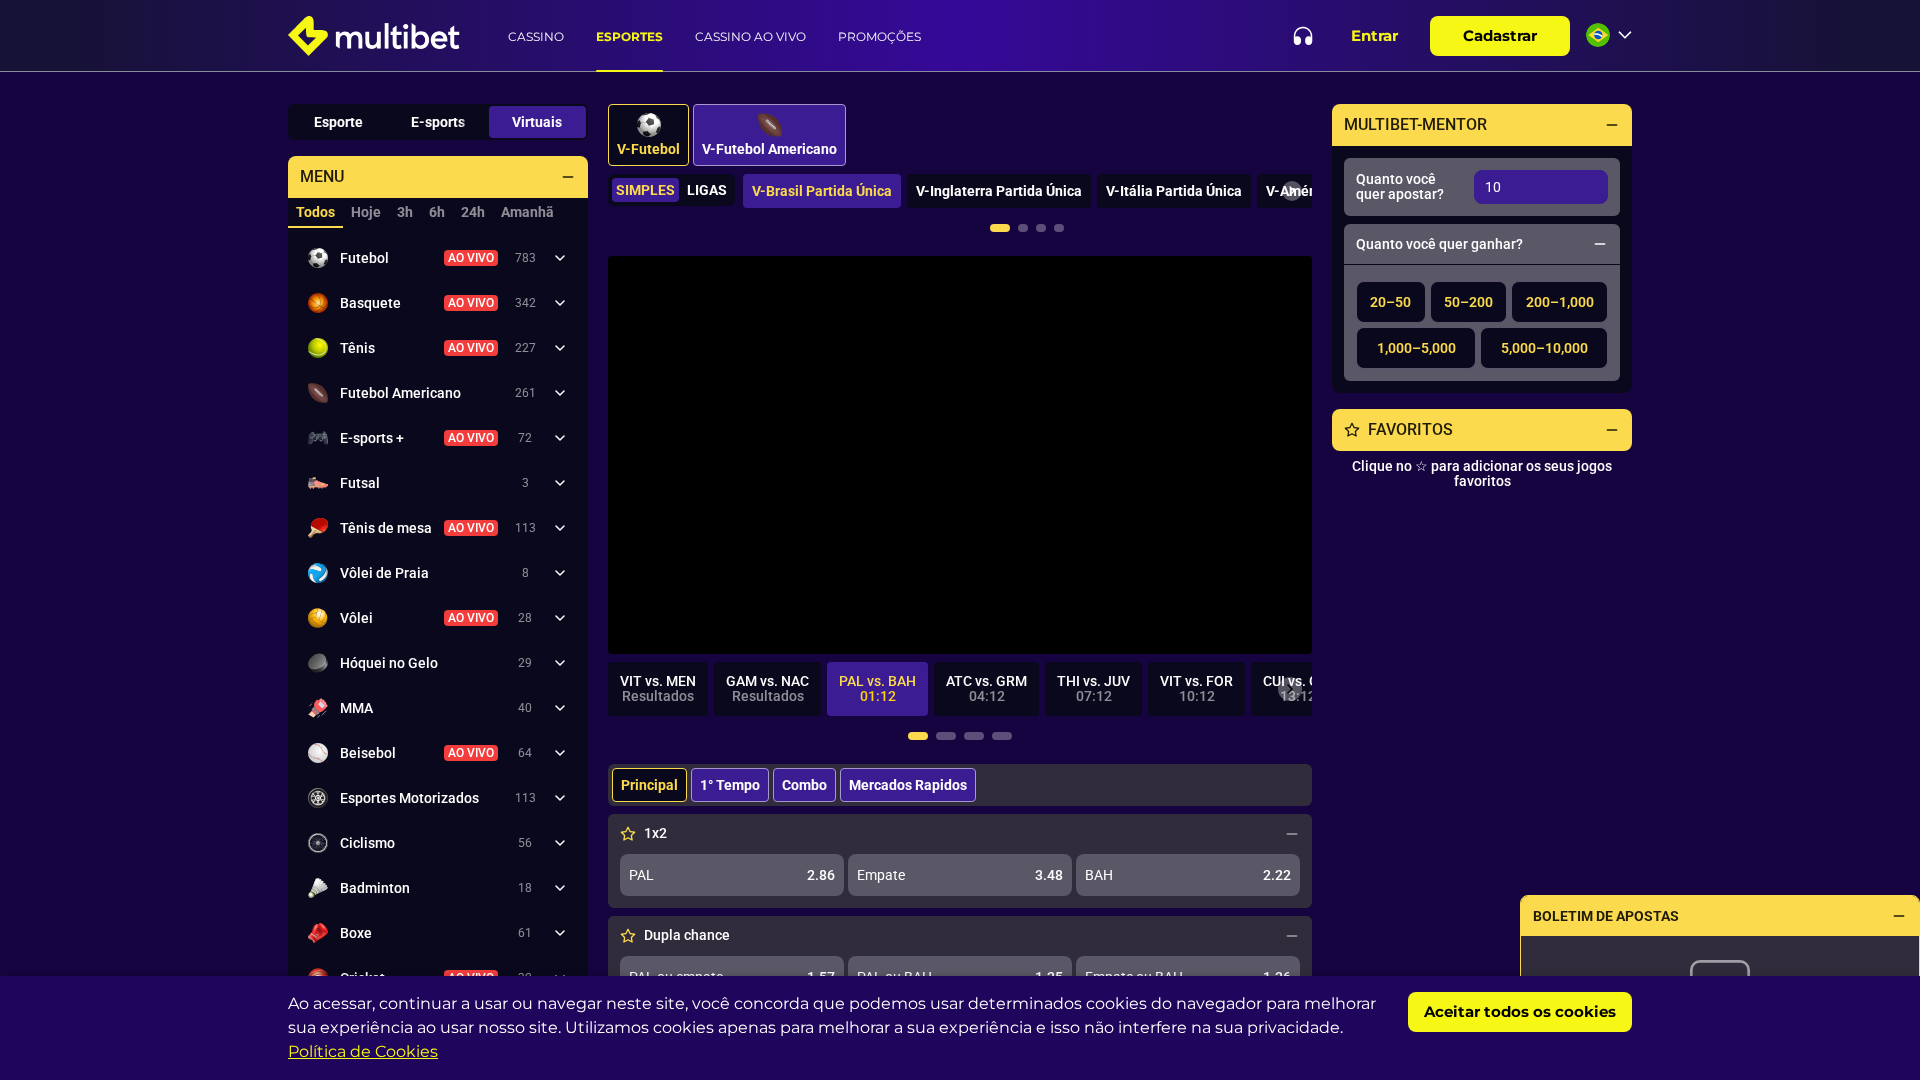
Task: Collapse the MULTIBET-MENTOR panel
Action: click(x=1612, y=125)
